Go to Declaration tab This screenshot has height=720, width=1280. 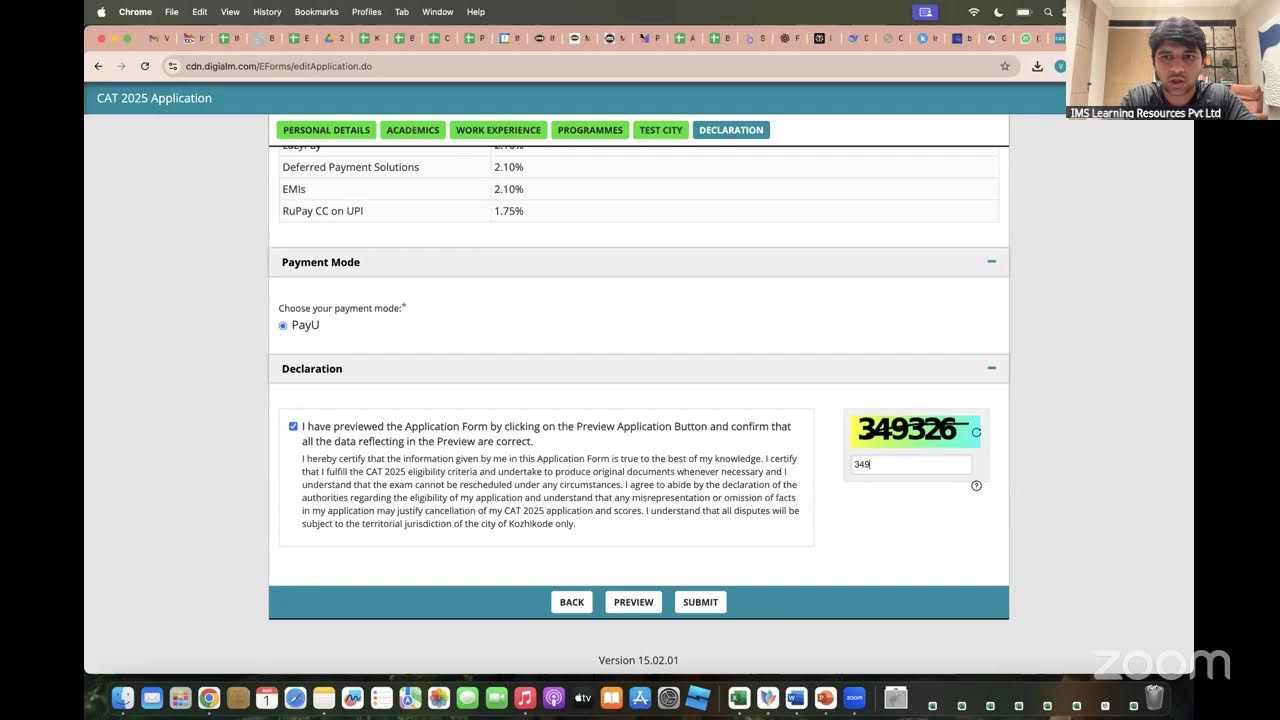[731, 130]
